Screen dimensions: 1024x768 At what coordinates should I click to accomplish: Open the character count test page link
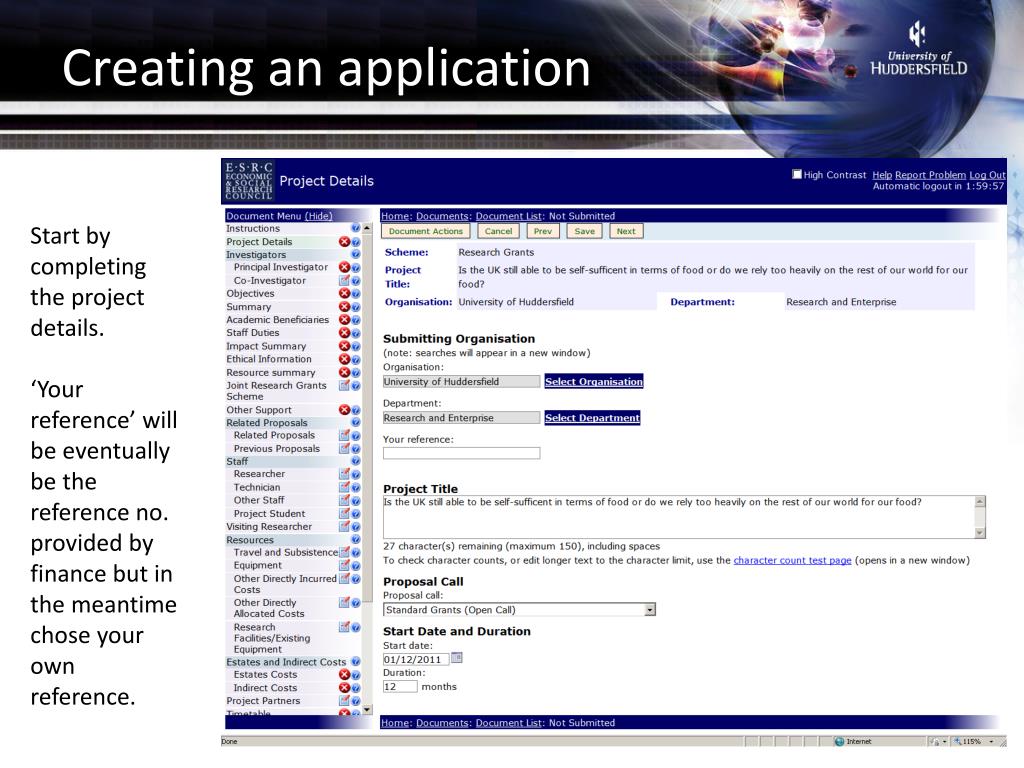pos(792,560)
